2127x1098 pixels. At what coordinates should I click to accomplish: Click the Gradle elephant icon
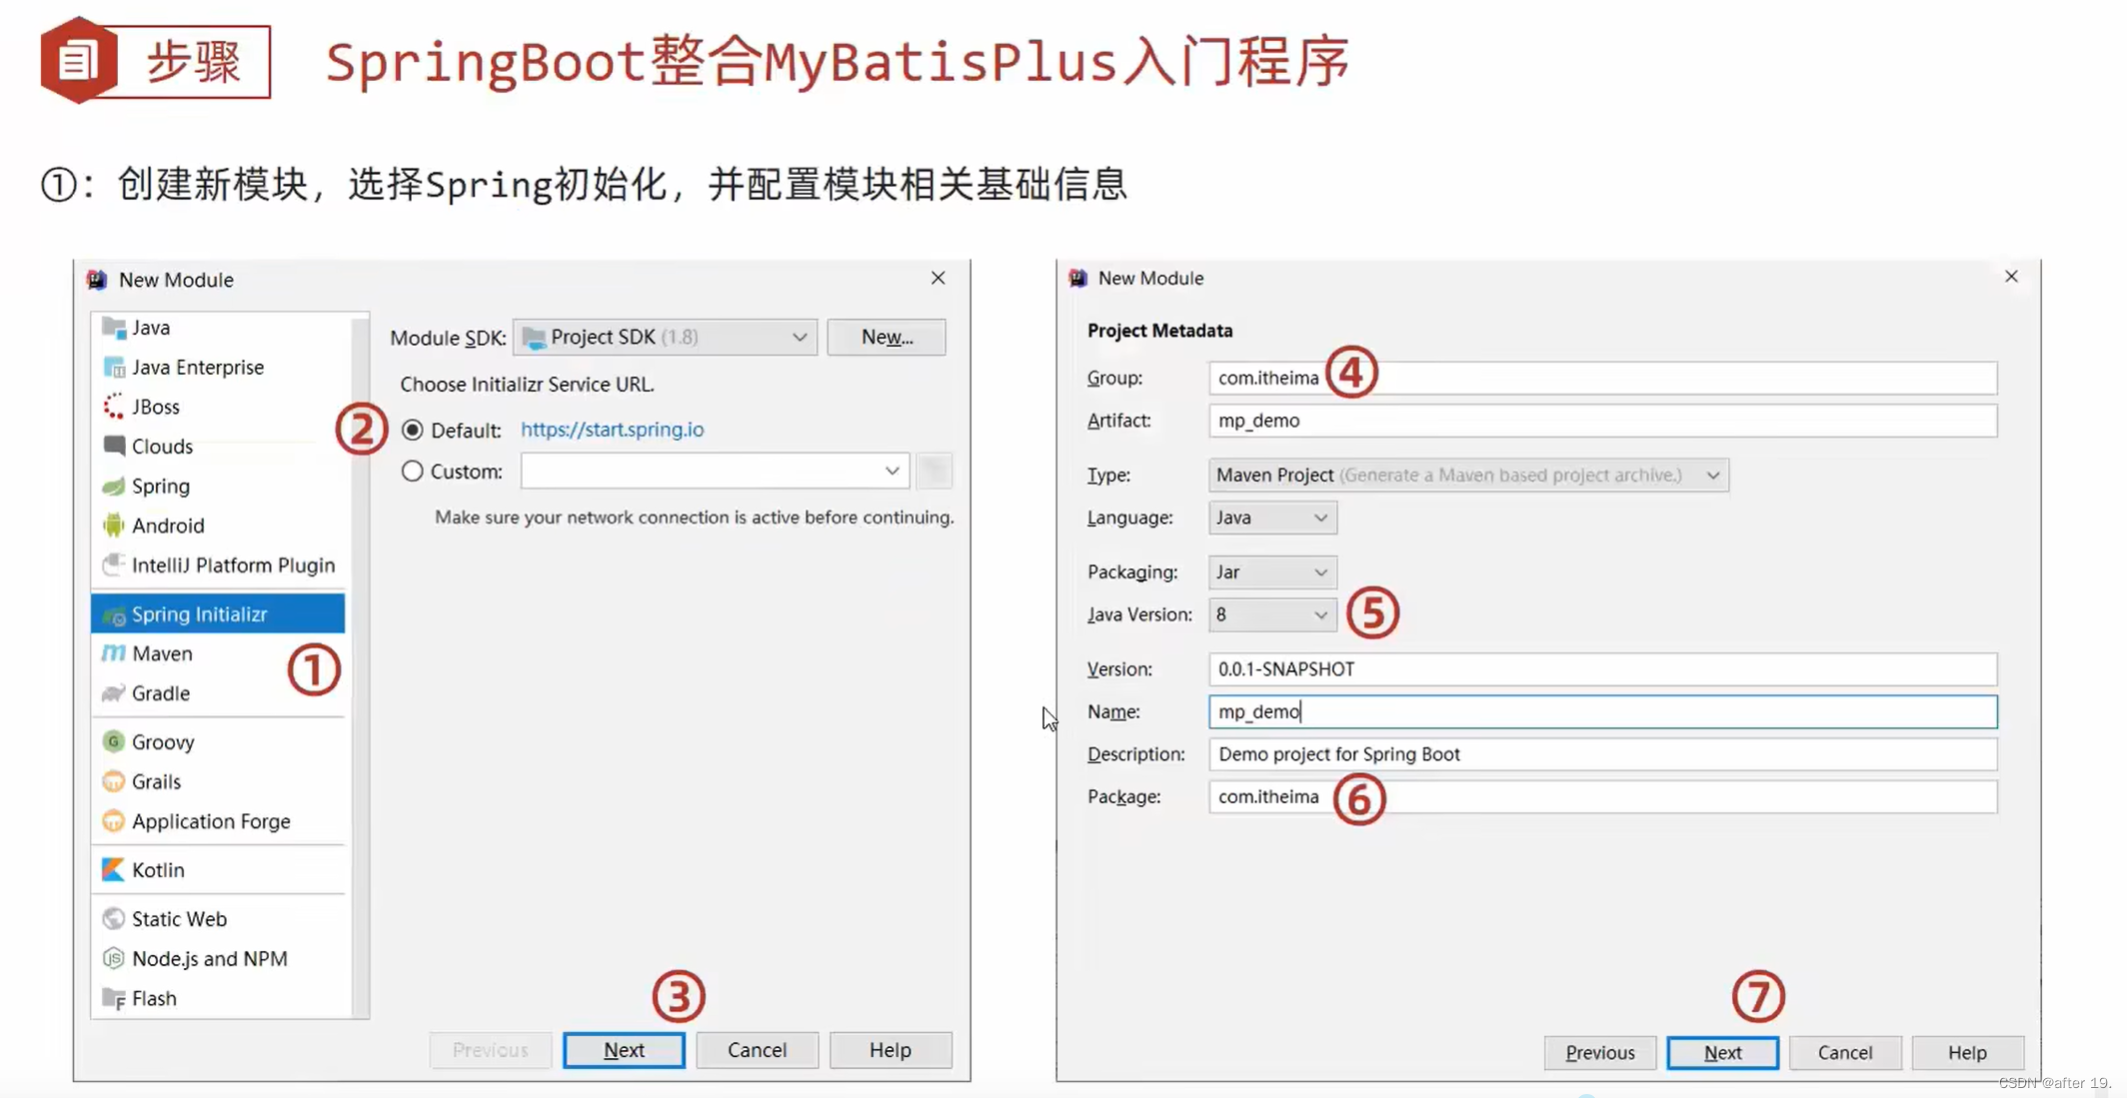click(113, 693)
